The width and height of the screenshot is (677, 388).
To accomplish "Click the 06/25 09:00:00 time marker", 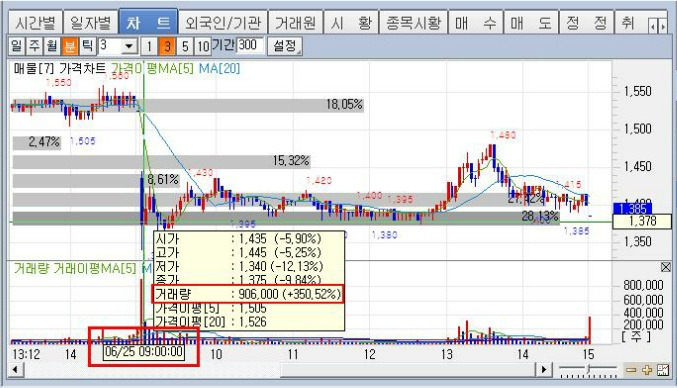I will (144, 352).
